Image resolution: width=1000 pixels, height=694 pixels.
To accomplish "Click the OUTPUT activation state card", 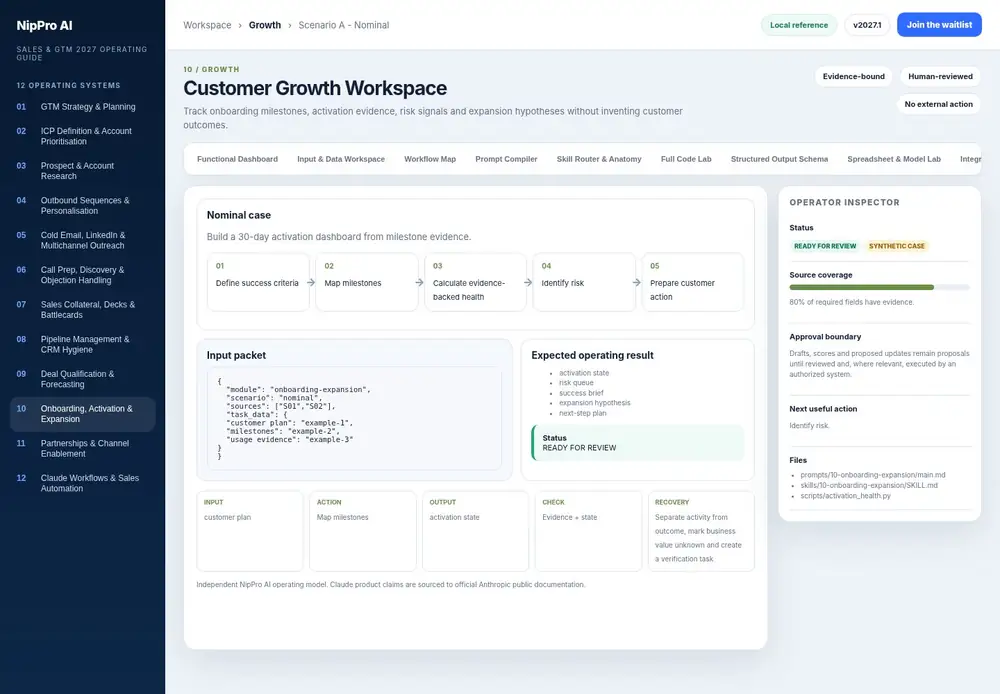I will tap(475, 531).
